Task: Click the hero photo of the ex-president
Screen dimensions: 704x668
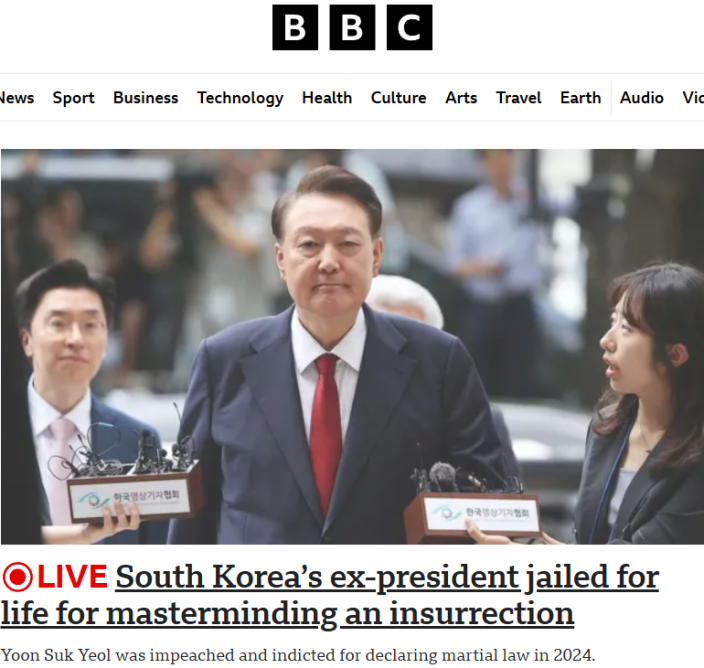Action: tap(352, 347)
